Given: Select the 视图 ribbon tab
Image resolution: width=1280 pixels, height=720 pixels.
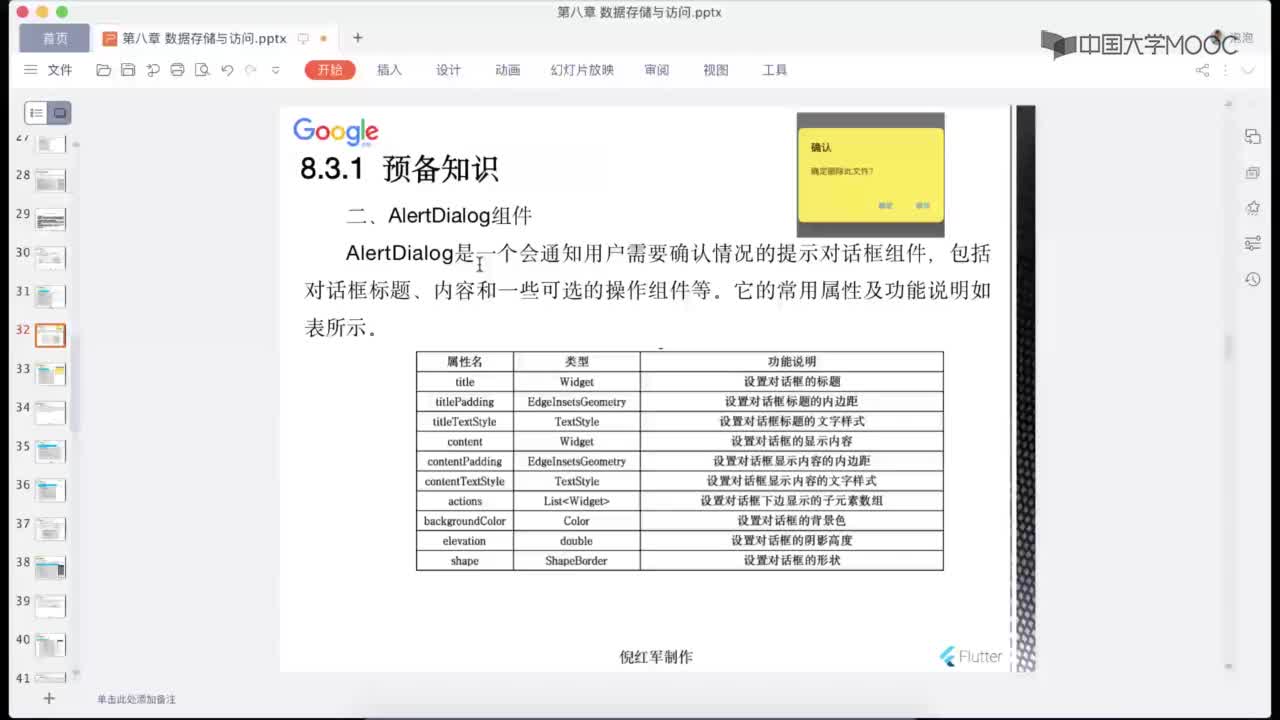Looking at the screenshot, I should click(715, 70).
